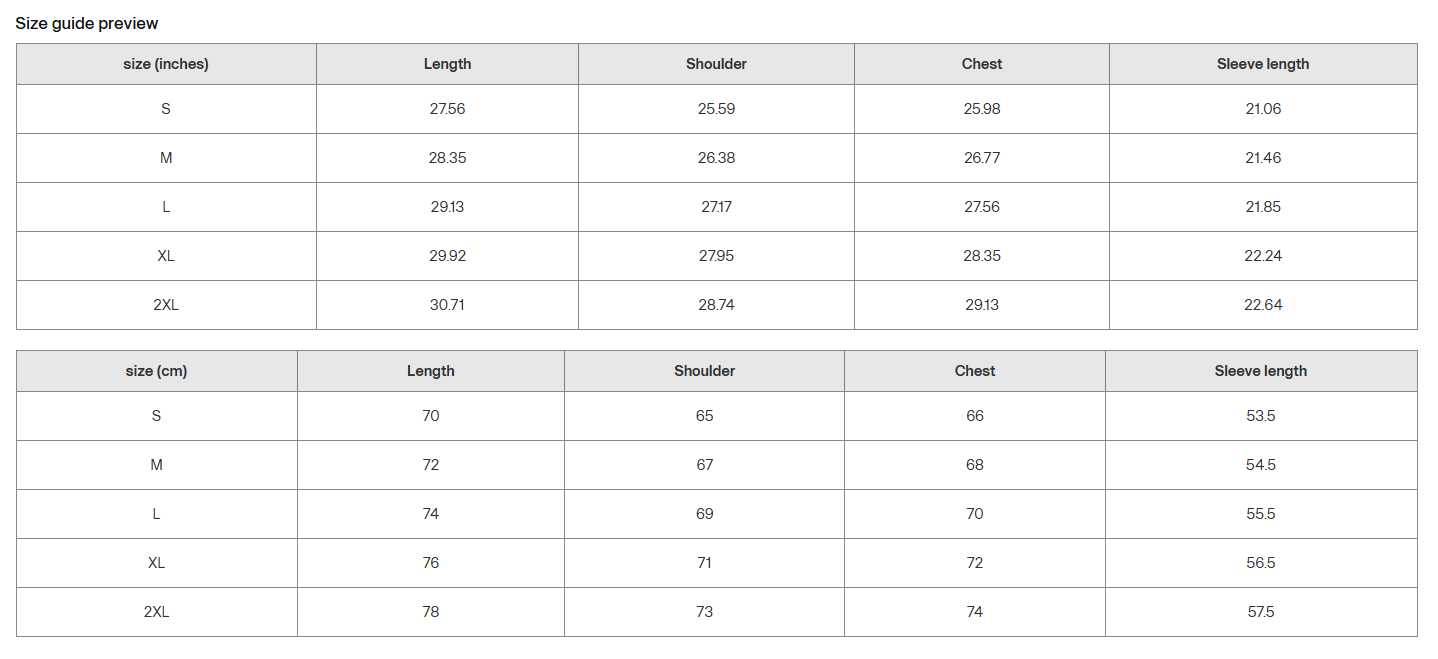Viewport: 1438px width, 659px height.
Task: Select the 25.59 shoulder value cell
Action: (716, 109)
